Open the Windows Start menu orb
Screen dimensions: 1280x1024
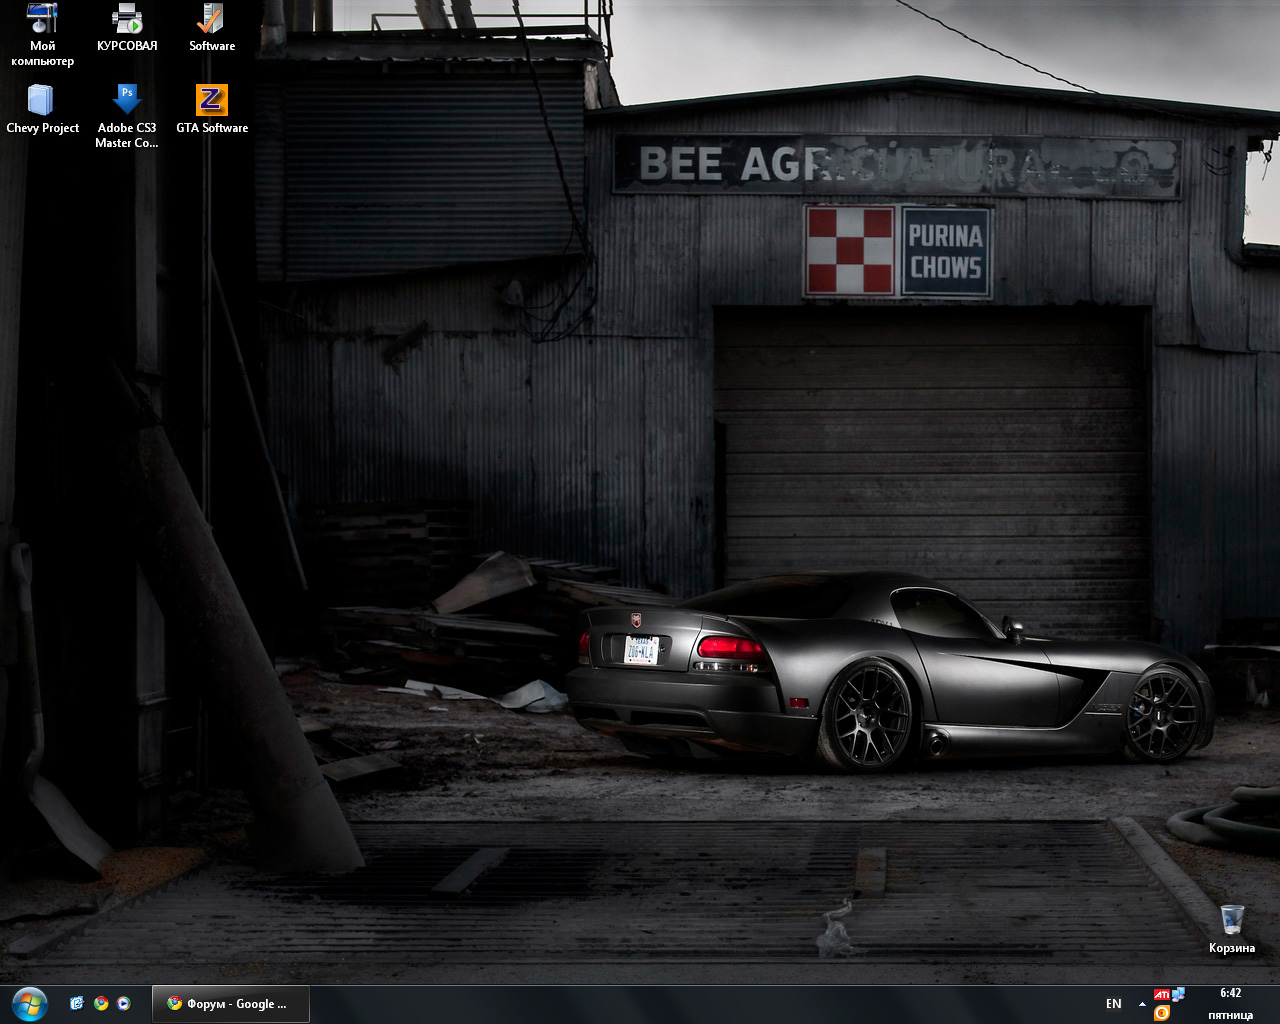(x=30, y=1003)
